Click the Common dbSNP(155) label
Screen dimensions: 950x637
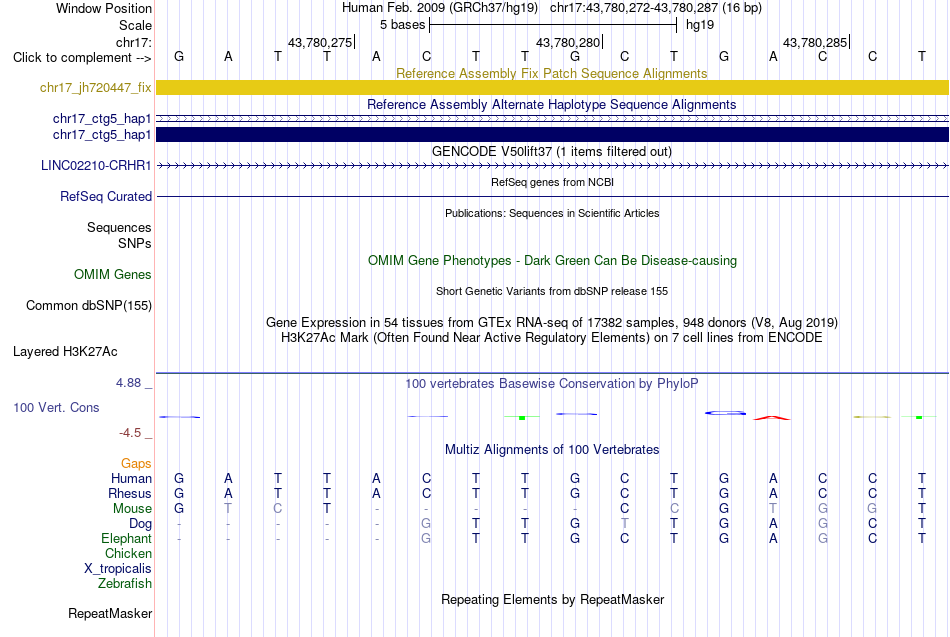pyautogui.click(x=88, y=305)
